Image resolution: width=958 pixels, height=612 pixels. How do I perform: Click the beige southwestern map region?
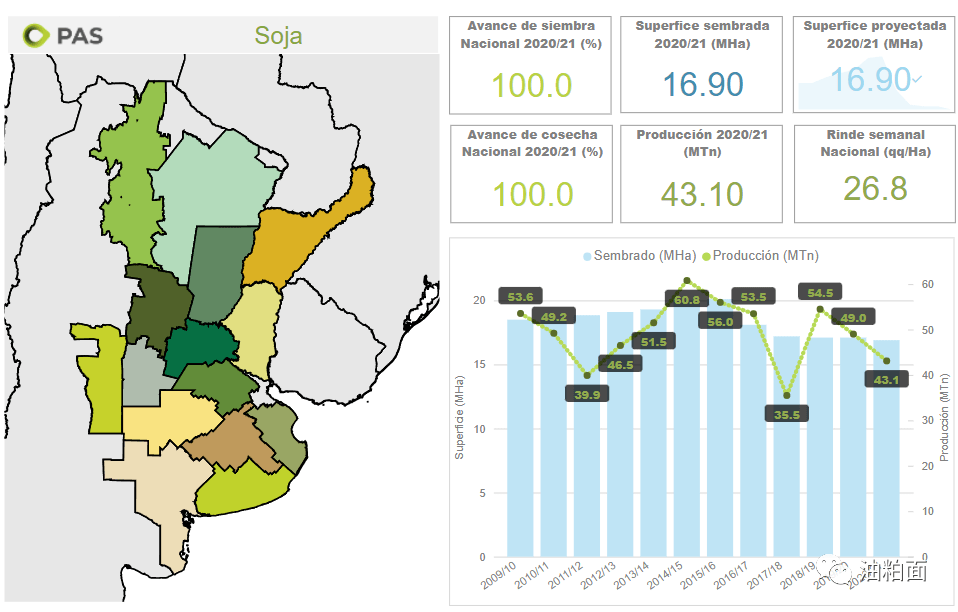pos(150,490)
